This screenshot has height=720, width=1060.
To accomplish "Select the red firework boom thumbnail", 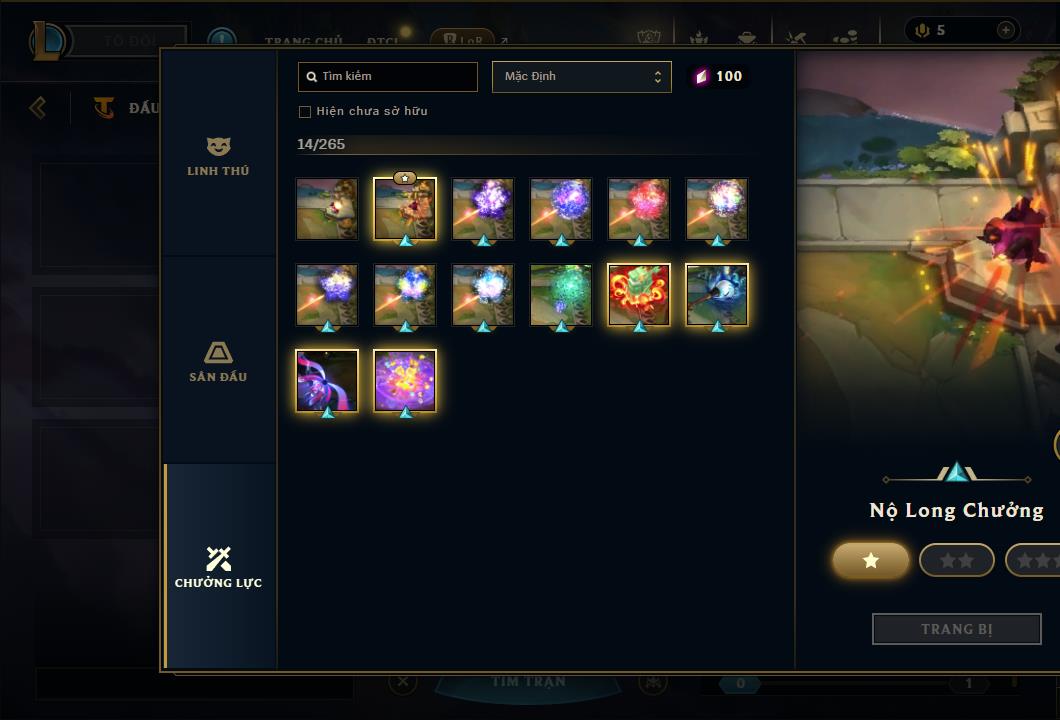I will (x=639, y=209).
